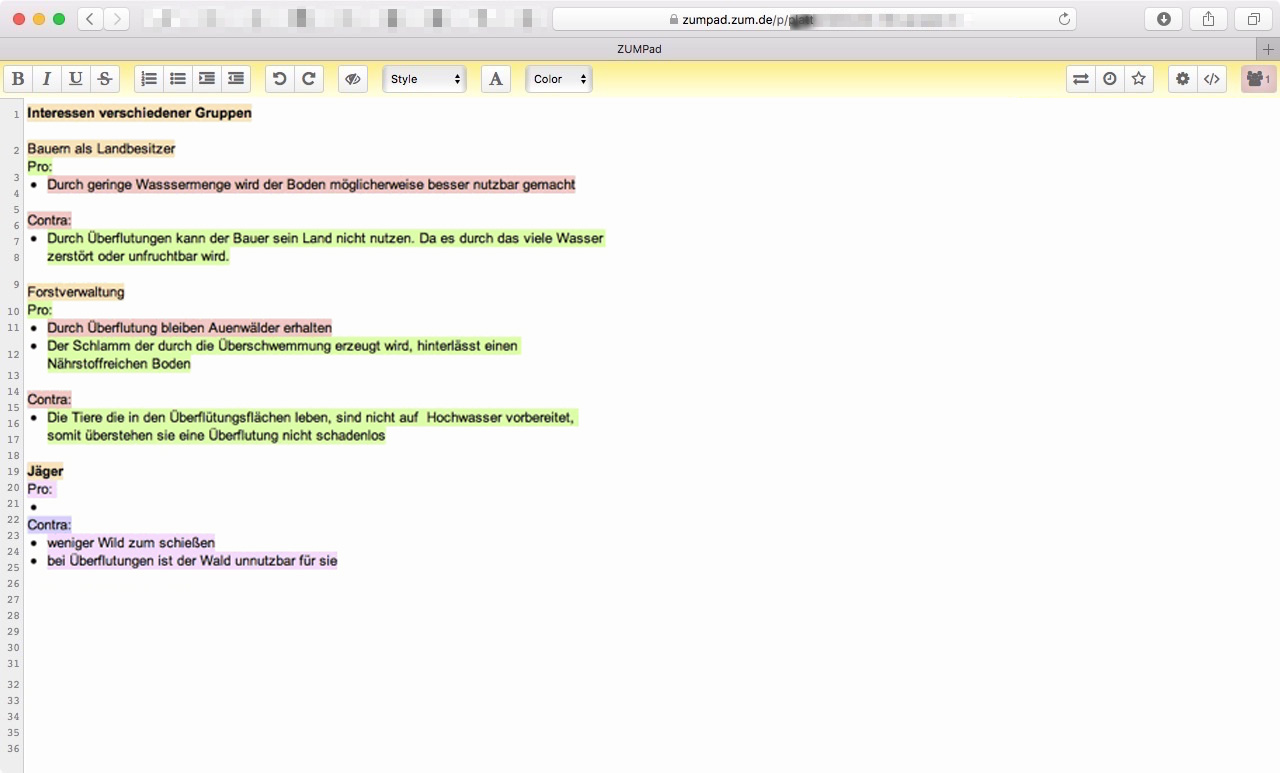Open the Color dropdown

coord(559,79)
